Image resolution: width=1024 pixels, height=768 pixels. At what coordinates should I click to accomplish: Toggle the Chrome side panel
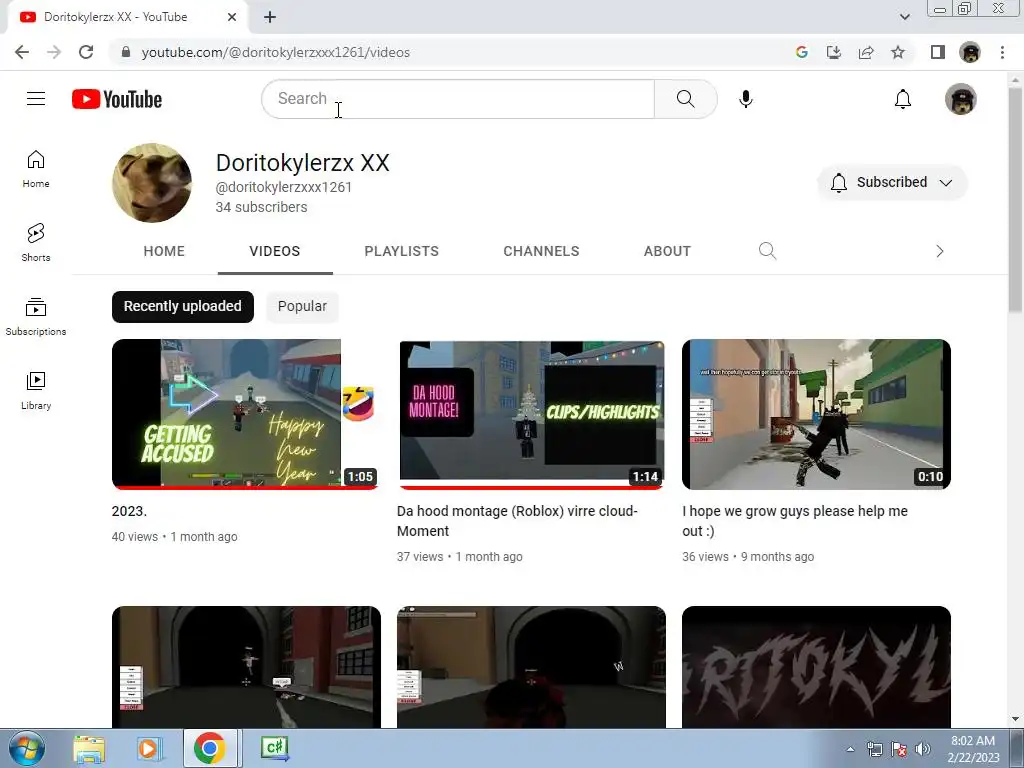[x=938, y=52]
